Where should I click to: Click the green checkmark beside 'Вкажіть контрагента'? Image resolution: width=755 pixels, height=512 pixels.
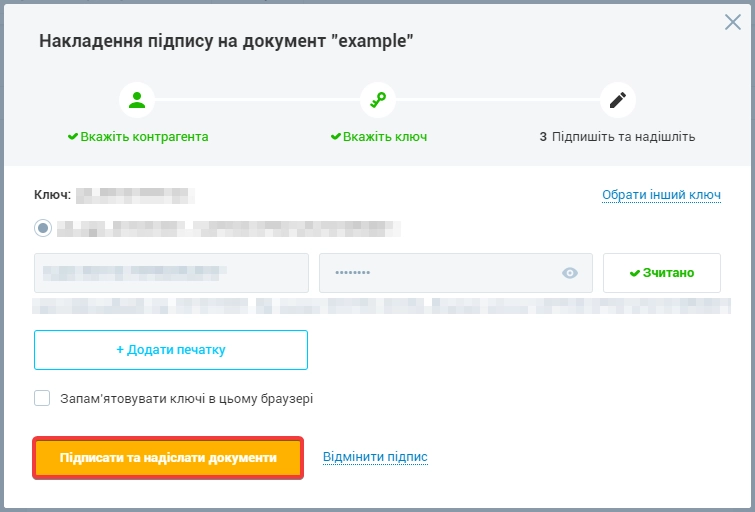(73, 137)
